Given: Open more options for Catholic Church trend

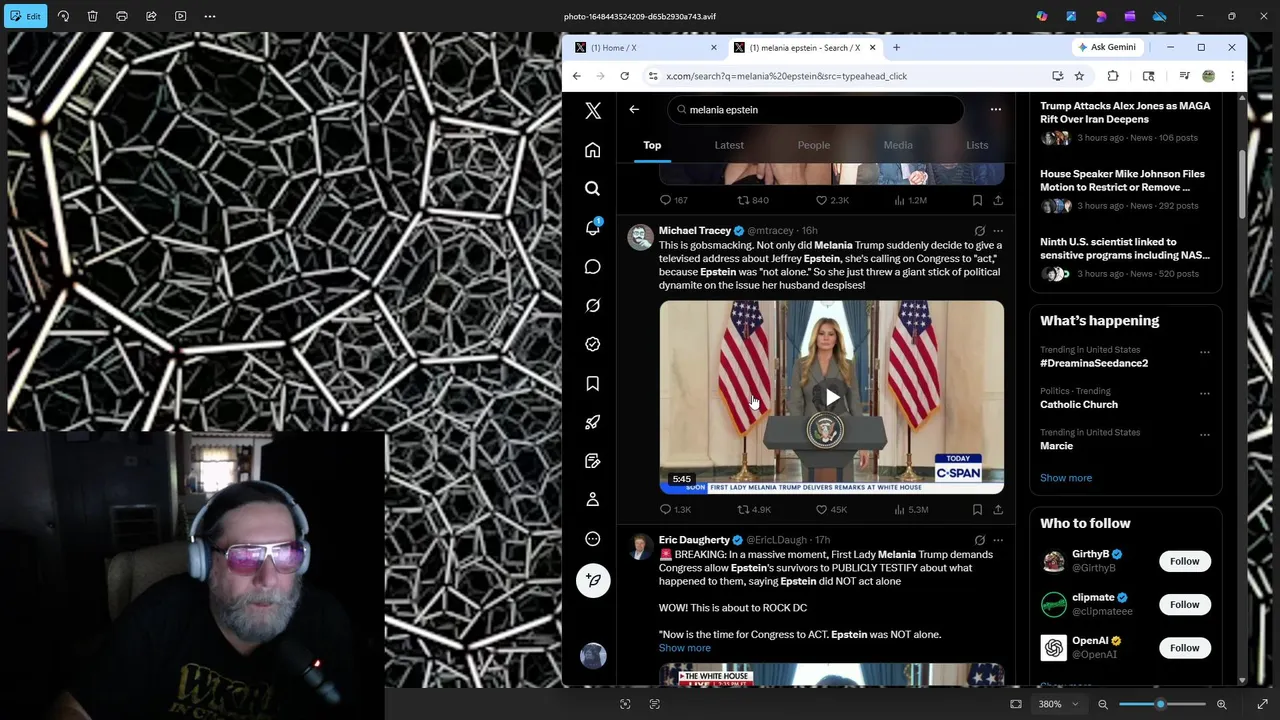Looking at the screenshot, I should (x=1204, y=393).
